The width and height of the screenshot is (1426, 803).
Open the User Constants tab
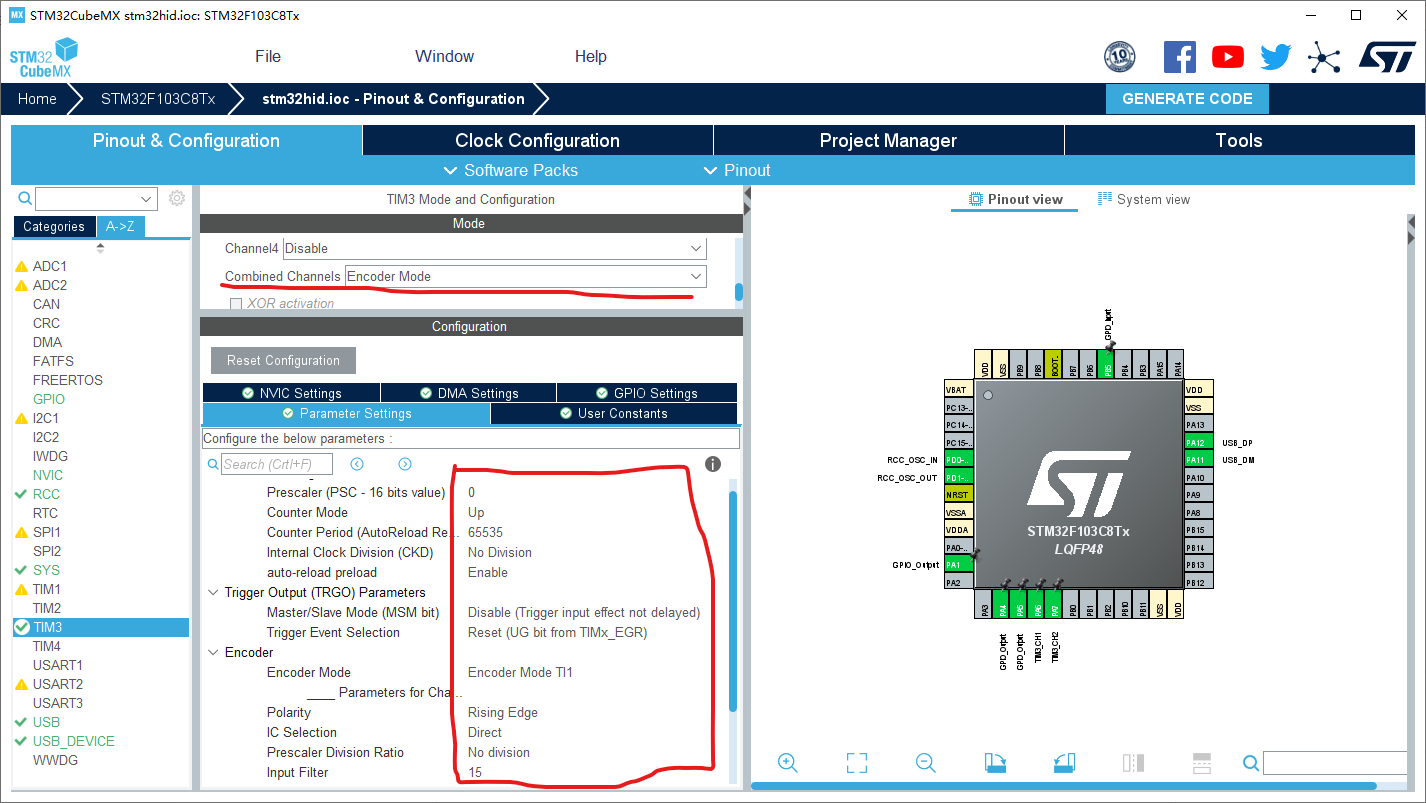coord(614,413)
